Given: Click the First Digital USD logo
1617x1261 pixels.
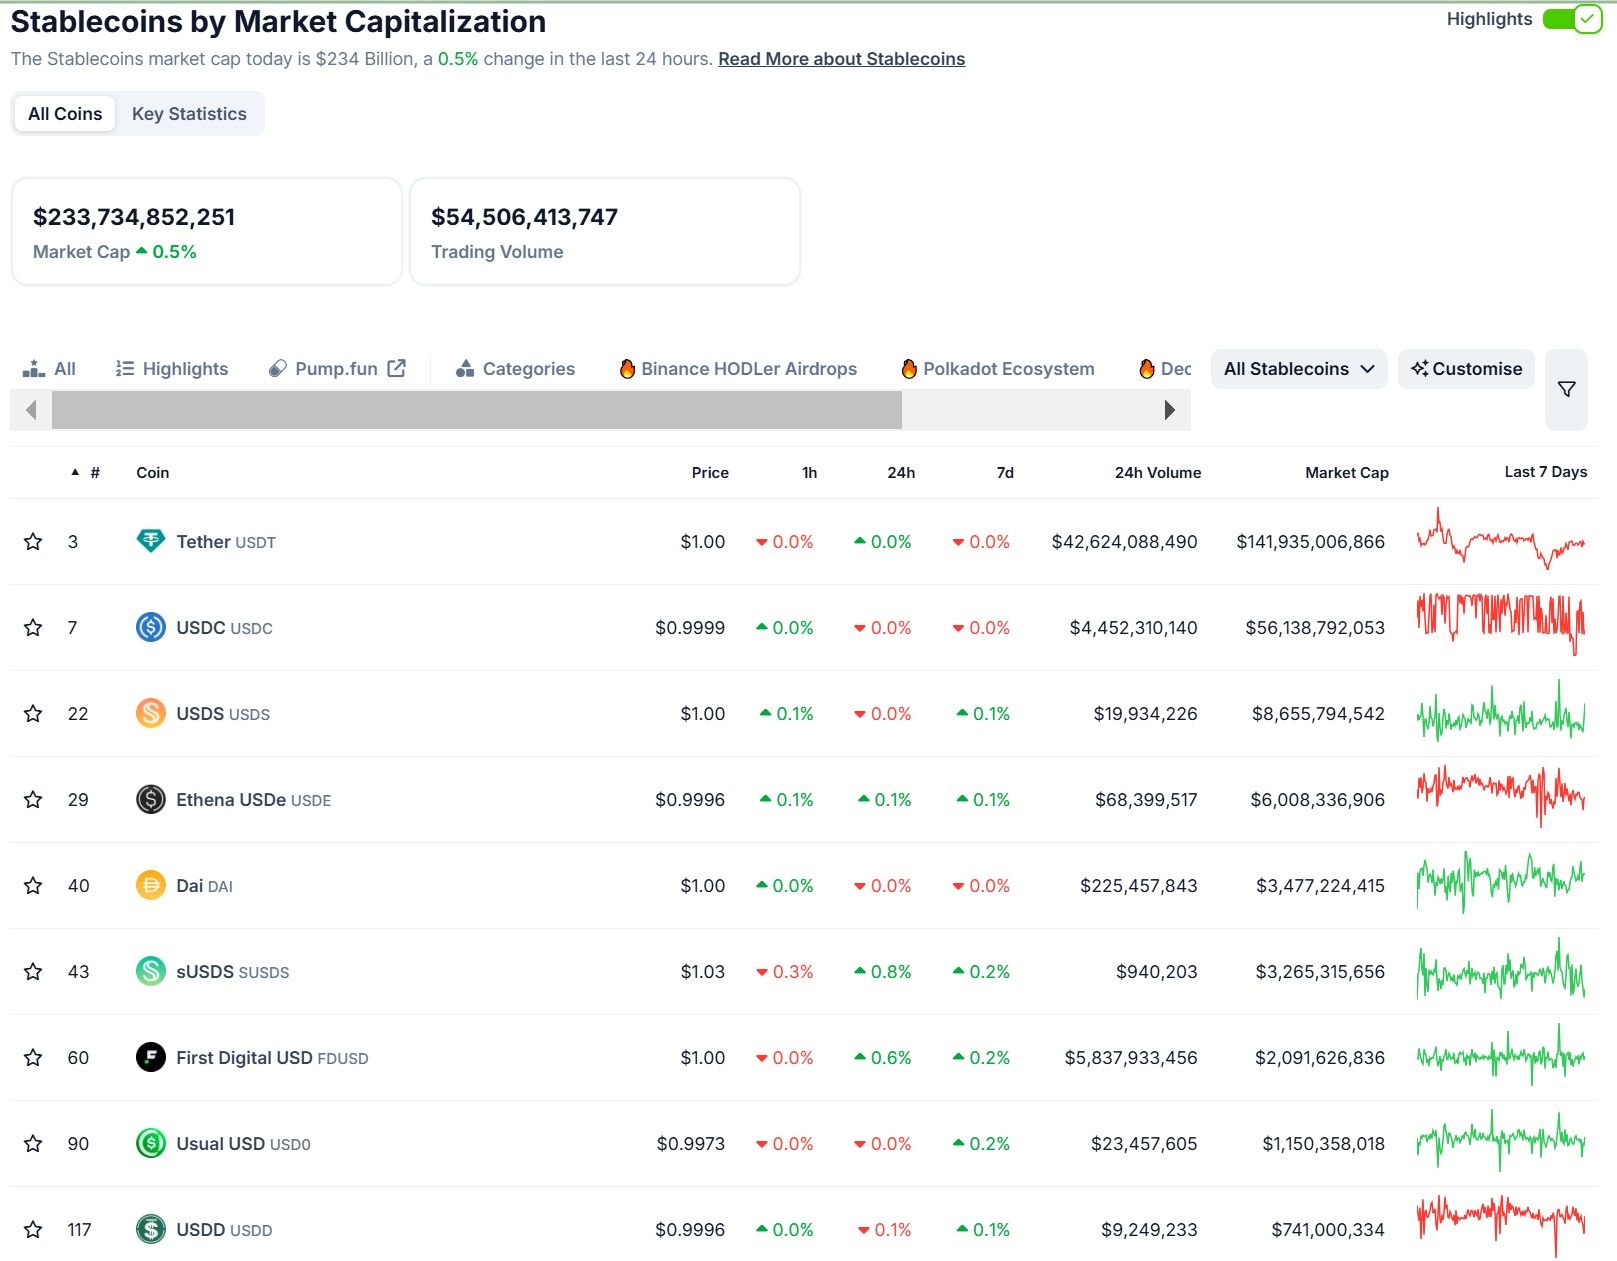Looking at the screenshot, I should (x=151, y=1057).
